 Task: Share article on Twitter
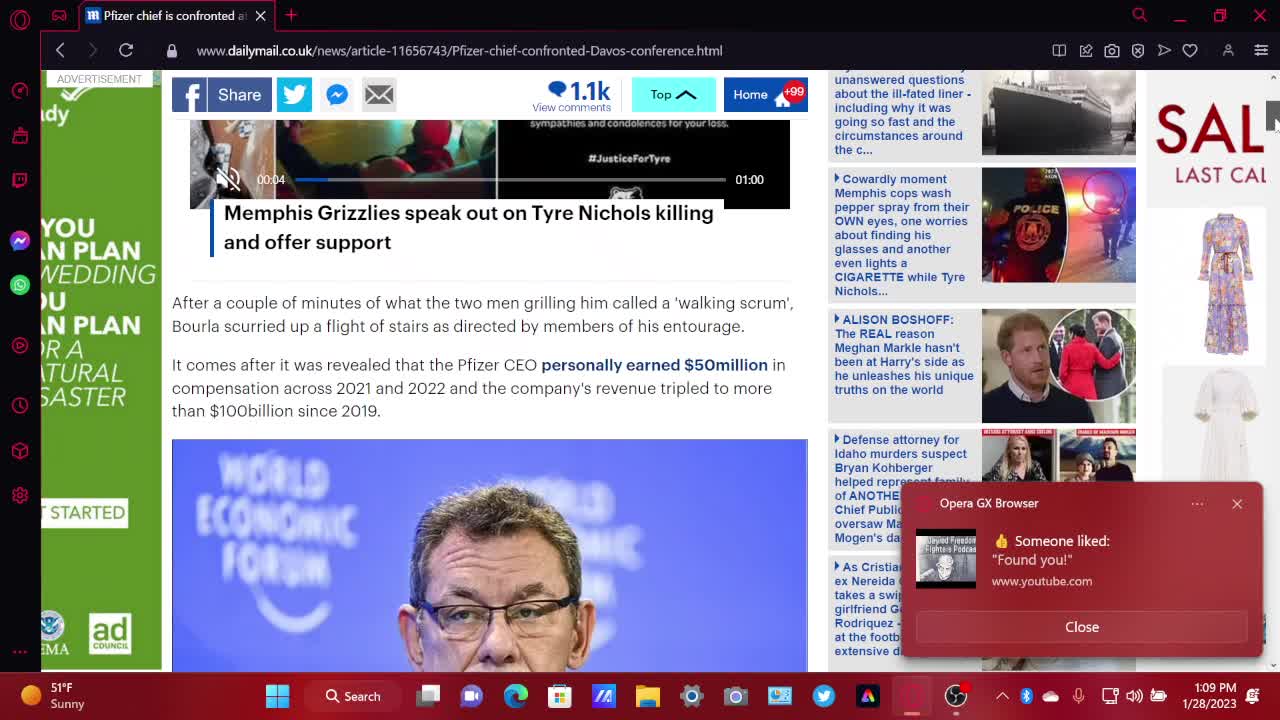point(294,95)
